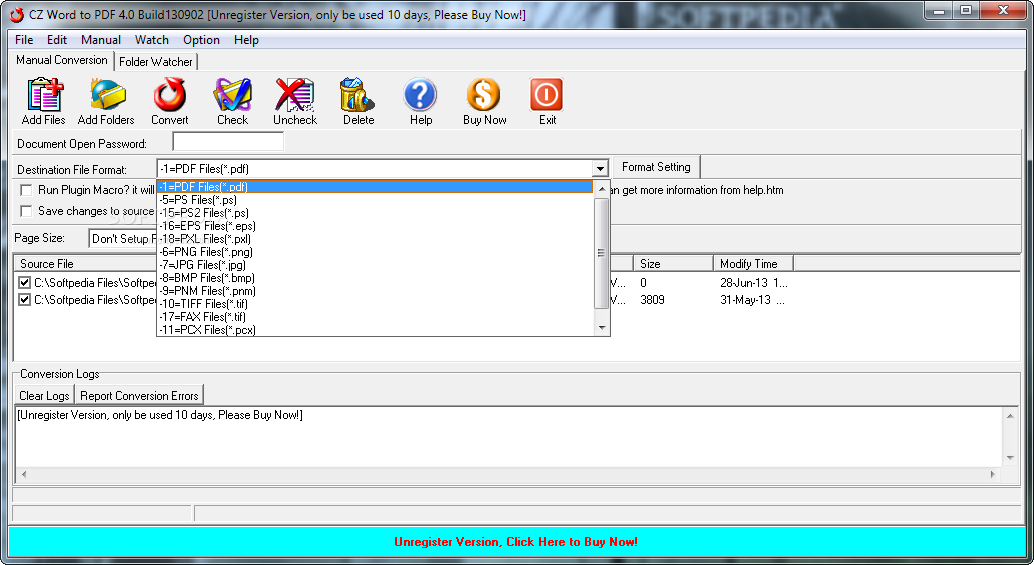
Task: Click the Add Folders icon
Action: tap(107, 95)
